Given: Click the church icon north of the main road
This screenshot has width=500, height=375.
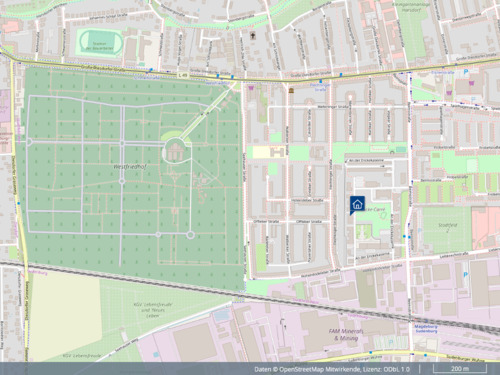Looking at the screenshot, I should click(x=253, y=35).
